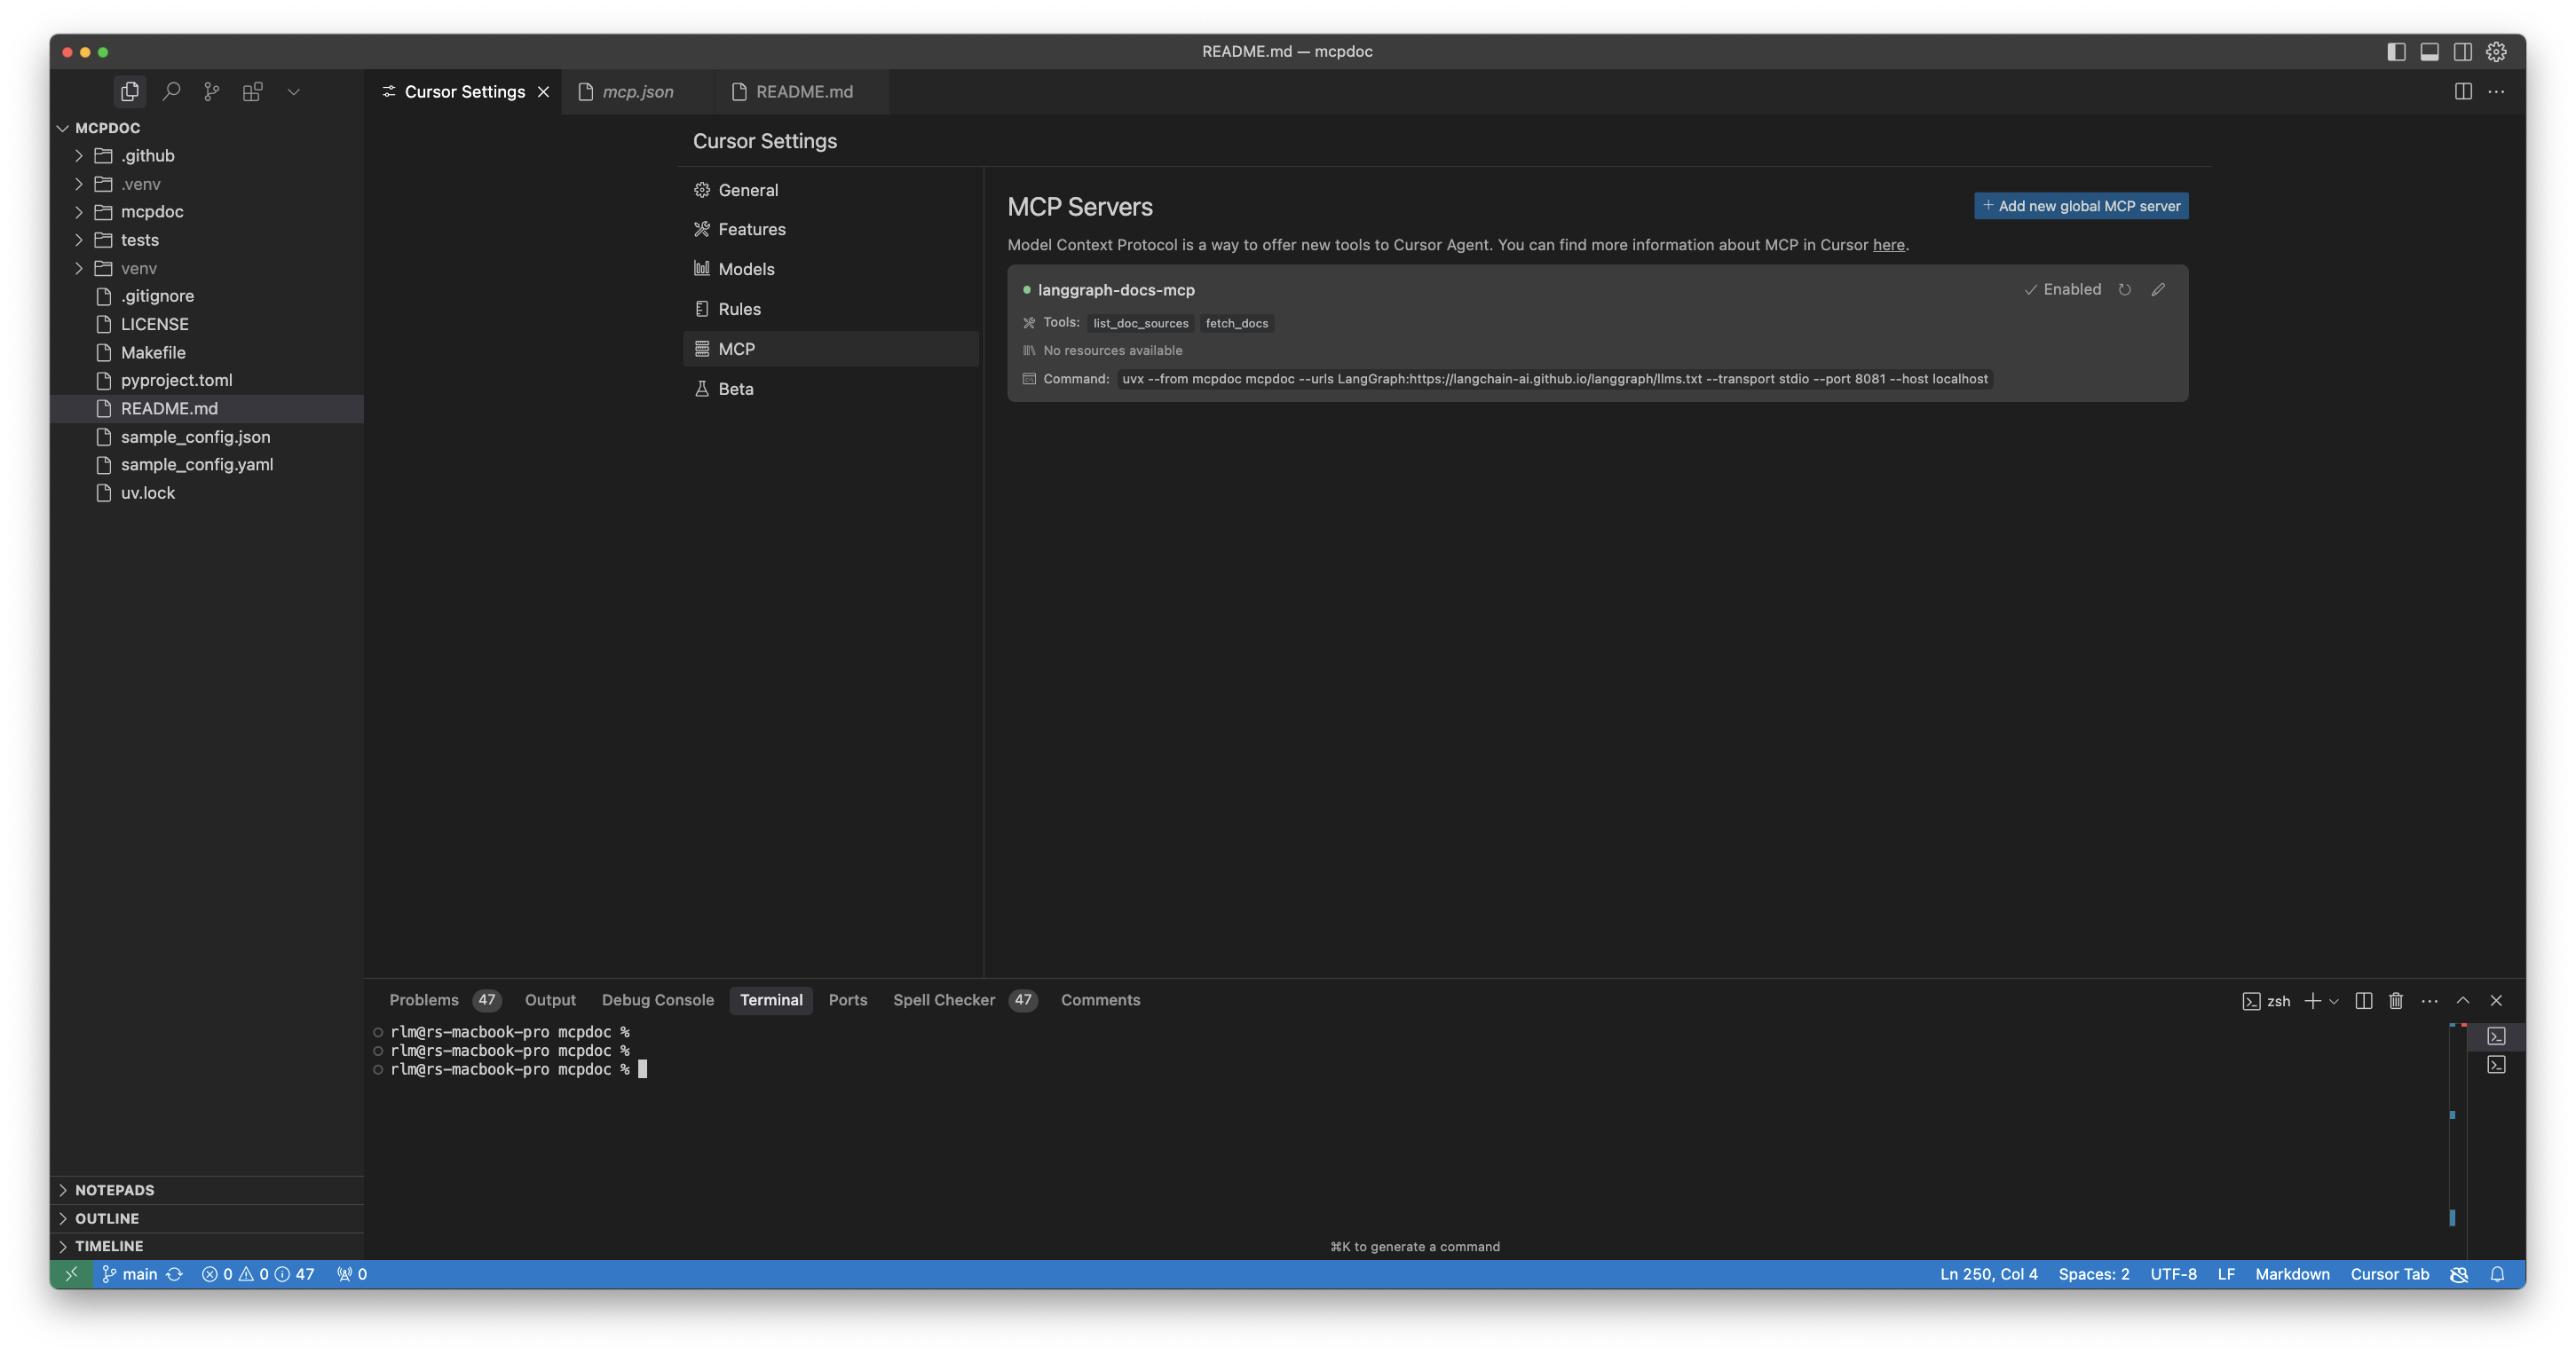Image resolution: width=2576 pixels, height=1355 pixels.
Task: Edit the langgraph-docs-mcp server with pencil icon
Action: coord(2158,289)
